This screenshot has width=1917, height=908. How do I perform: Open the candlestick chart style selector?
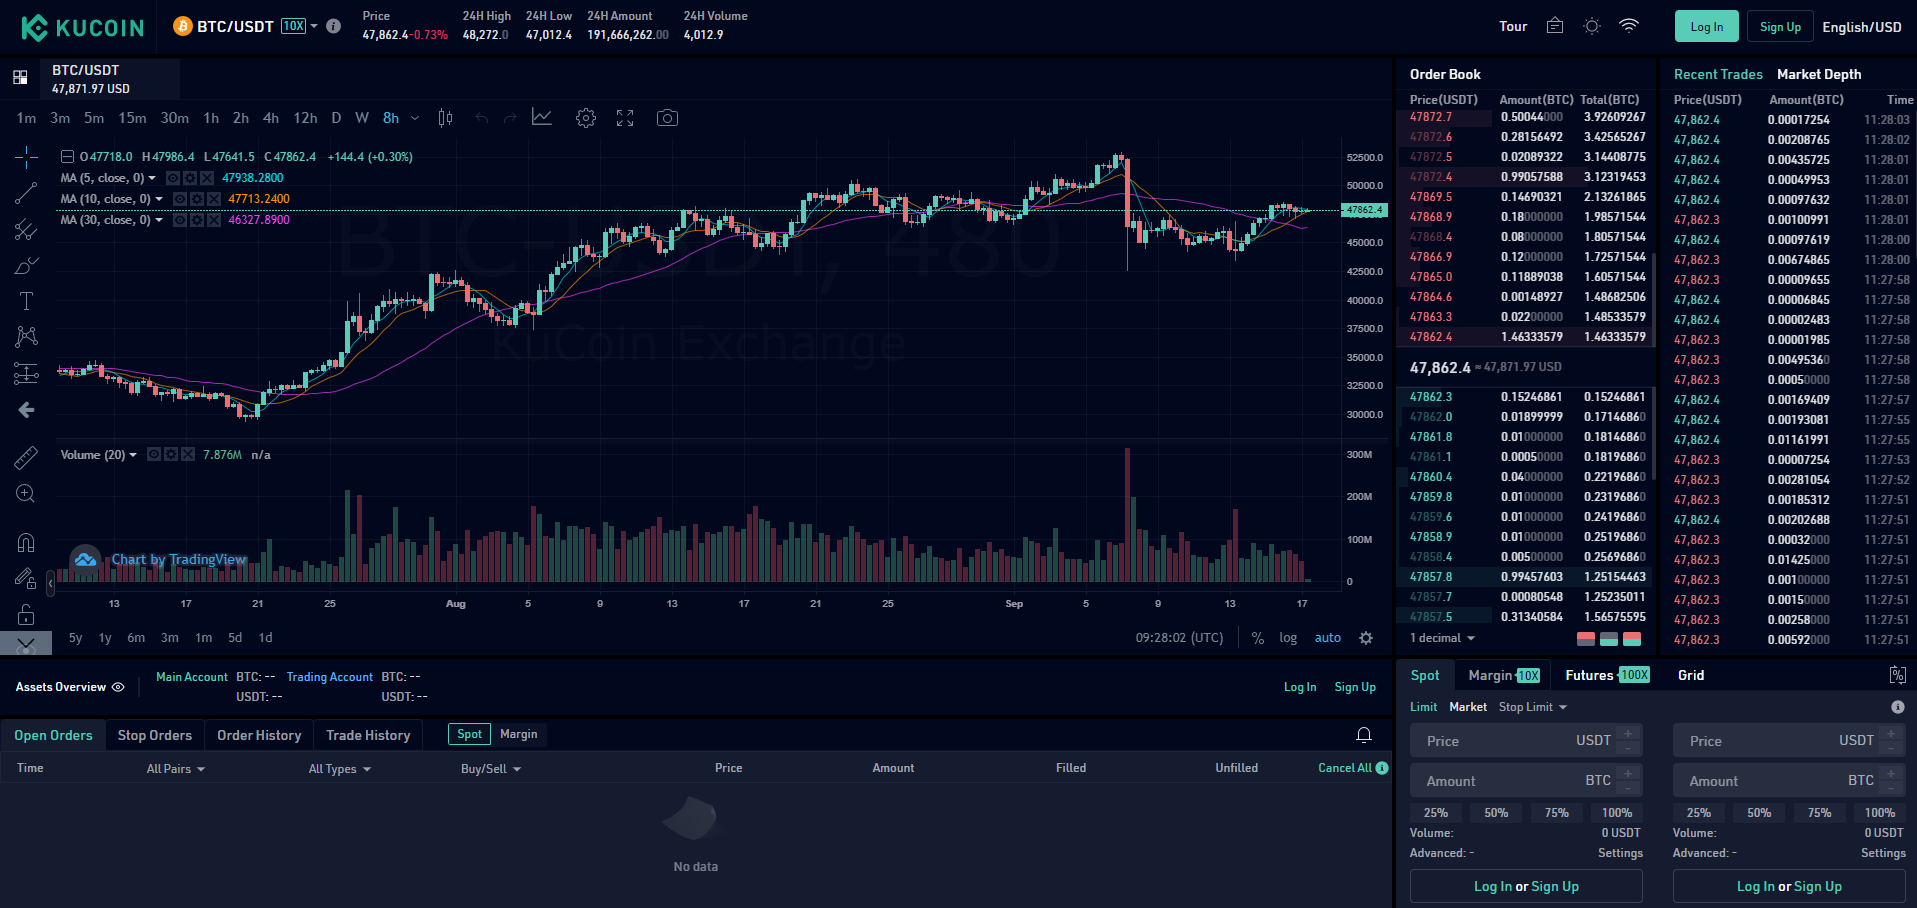point(446,118)
